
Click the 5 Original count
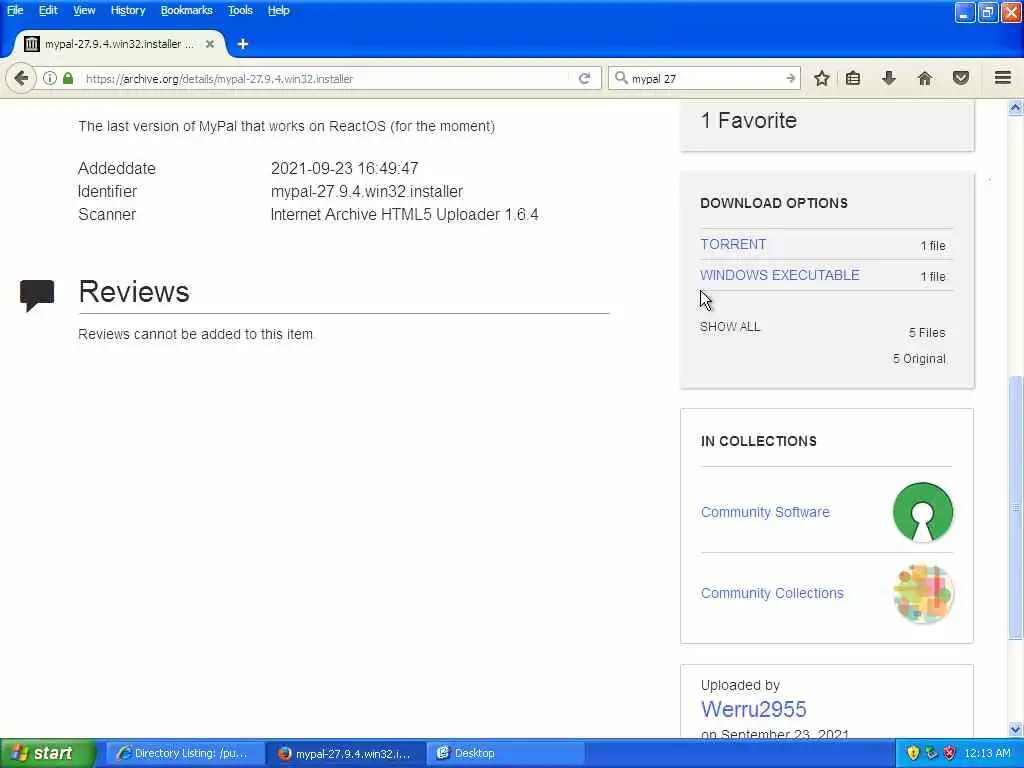point(919,359)
